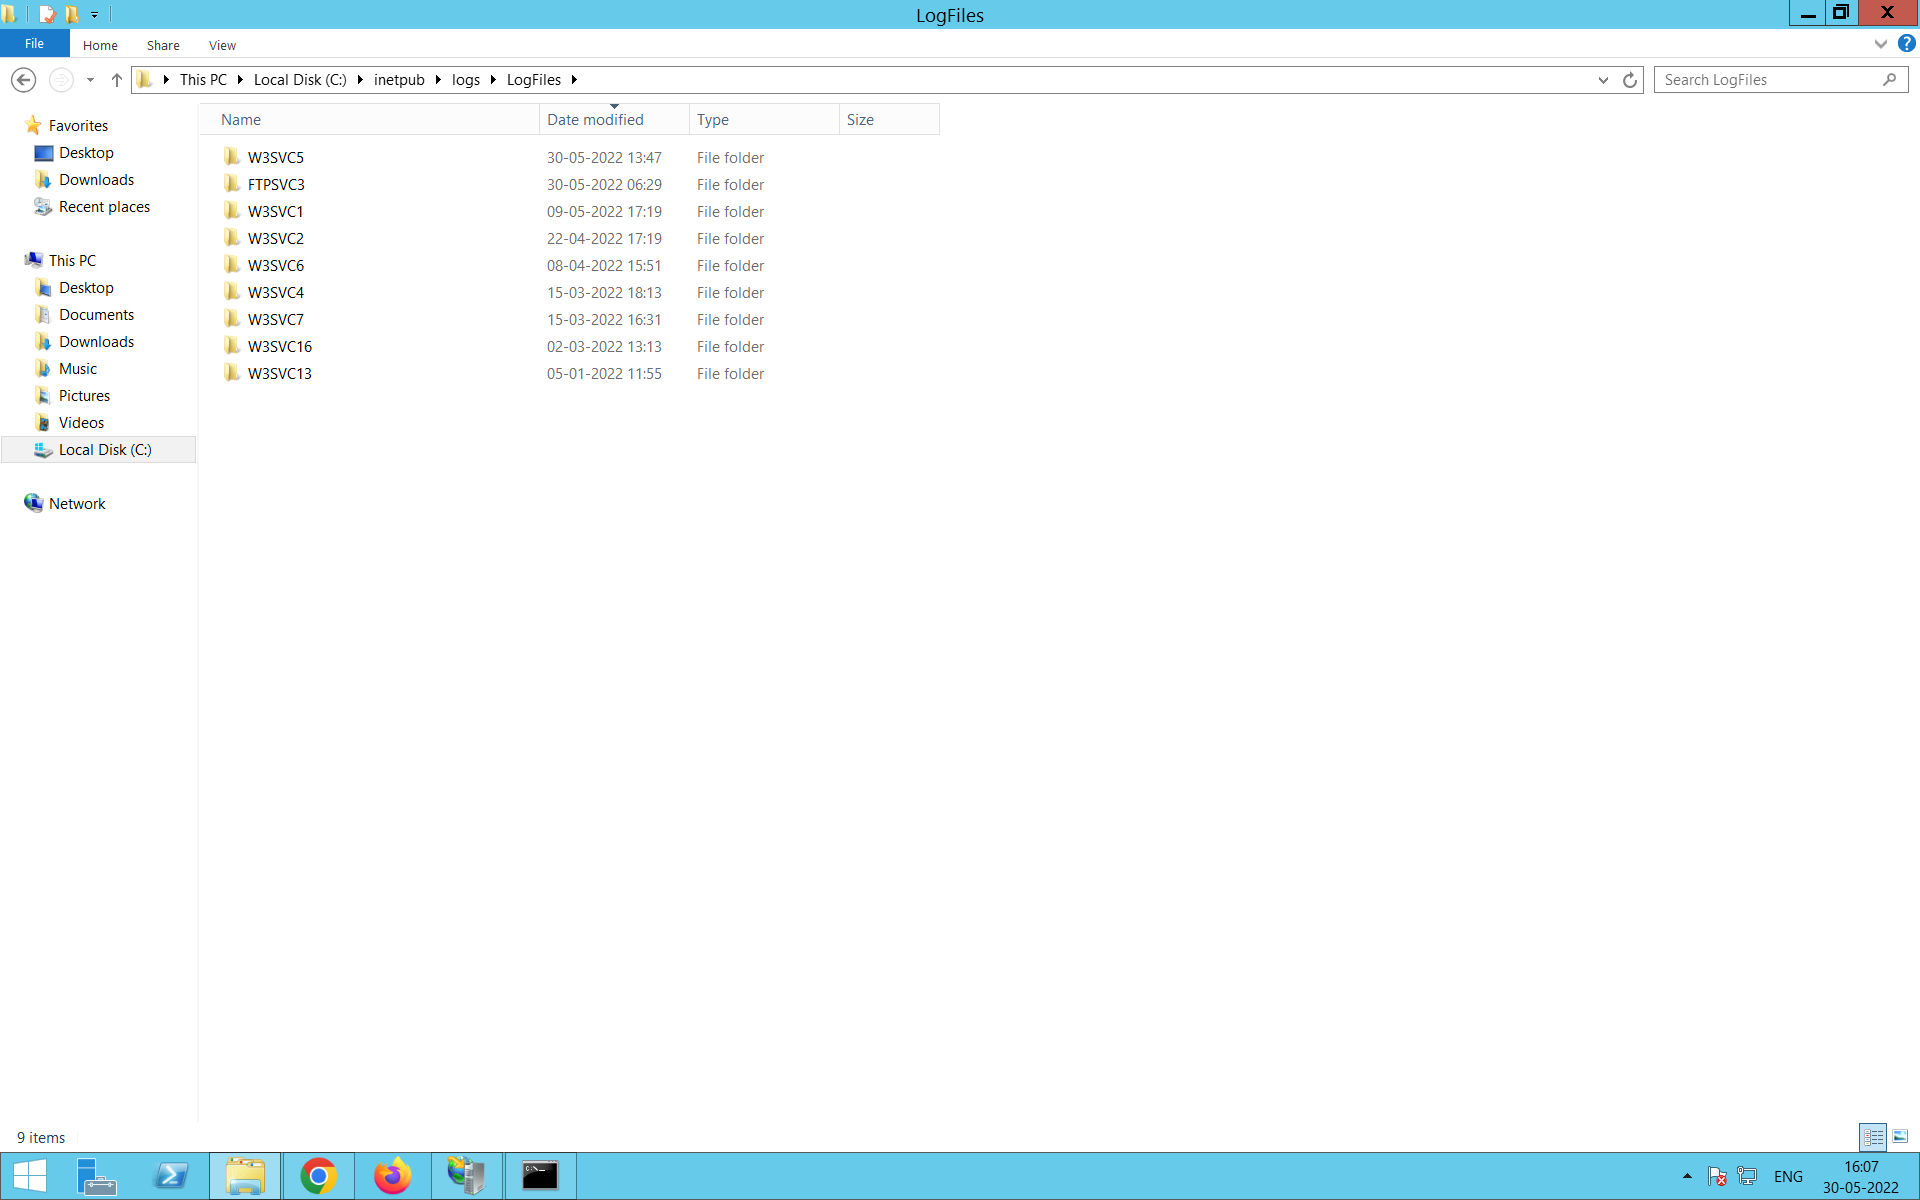Image resolution: width=1920 pixels, height=1200 pixels.
Task: Open Firefox from the taskbar
Action: (392, 1176)
